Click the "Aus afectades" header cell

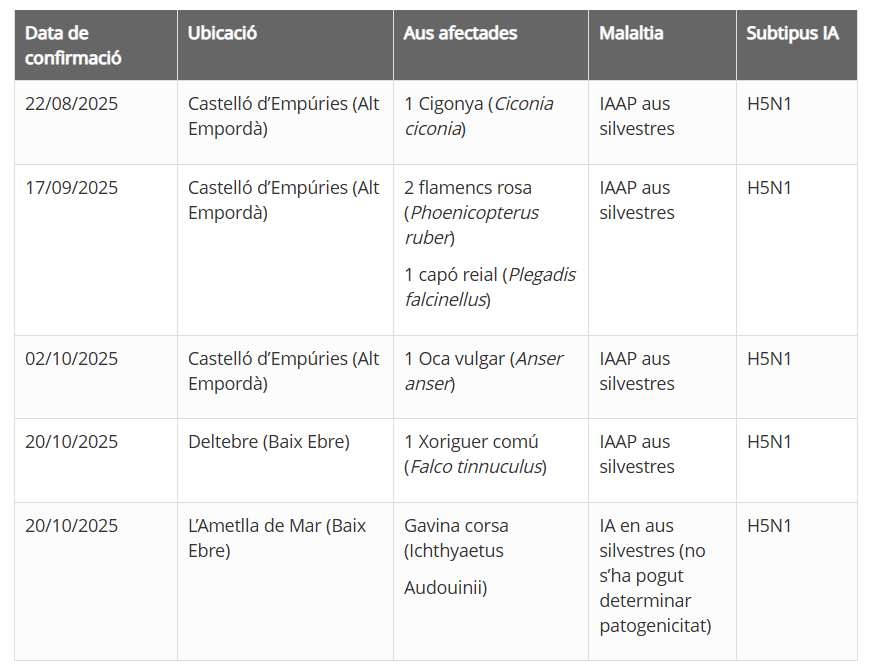click(x=460, y=33)
